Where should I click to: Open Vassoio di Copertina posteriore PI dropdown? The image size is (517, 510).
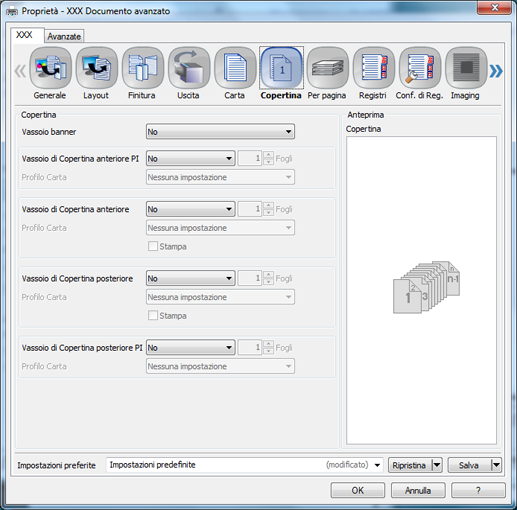coord(191,348)
